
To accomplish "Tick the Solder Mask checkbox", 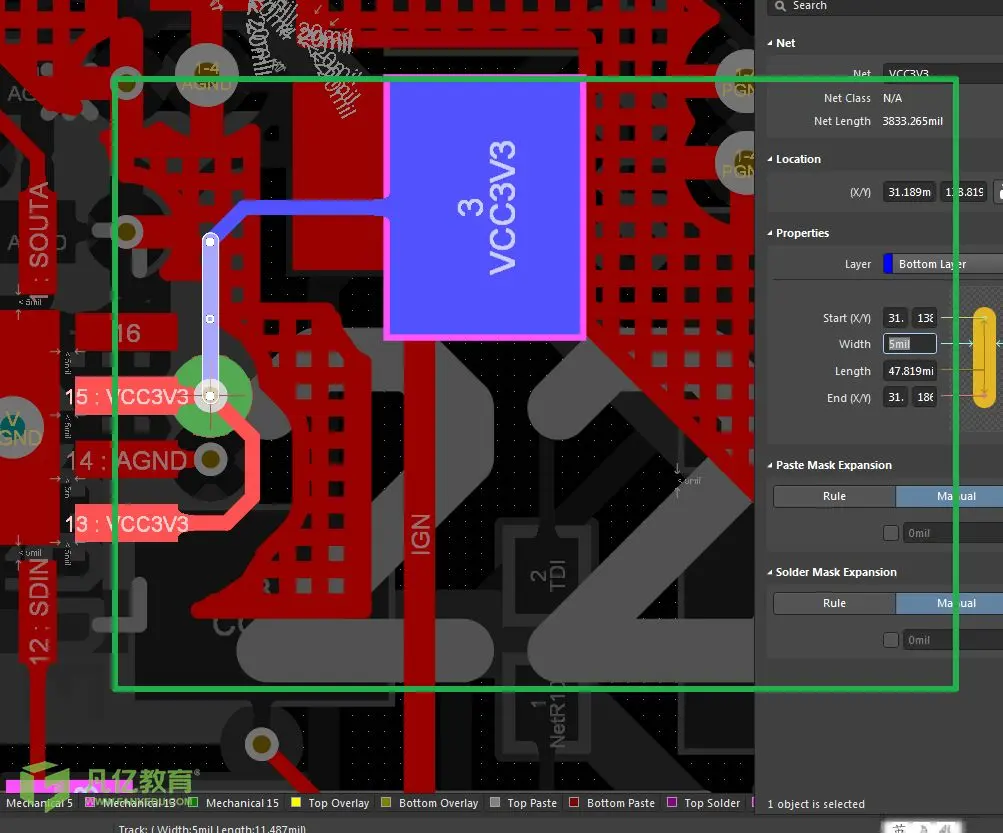I will pyautogui.click(x=890, y=640).
